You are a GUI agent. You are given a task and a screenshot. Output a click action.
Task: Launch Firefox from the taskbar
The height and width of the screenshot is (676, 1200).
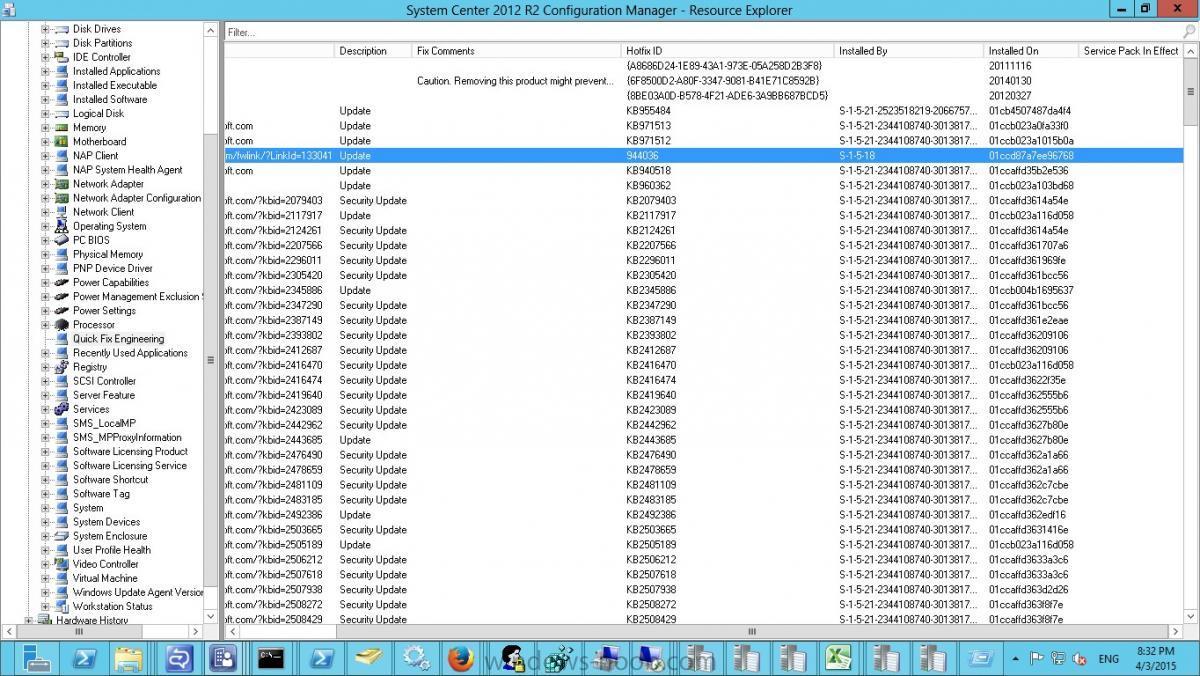(x=460, y=658)
